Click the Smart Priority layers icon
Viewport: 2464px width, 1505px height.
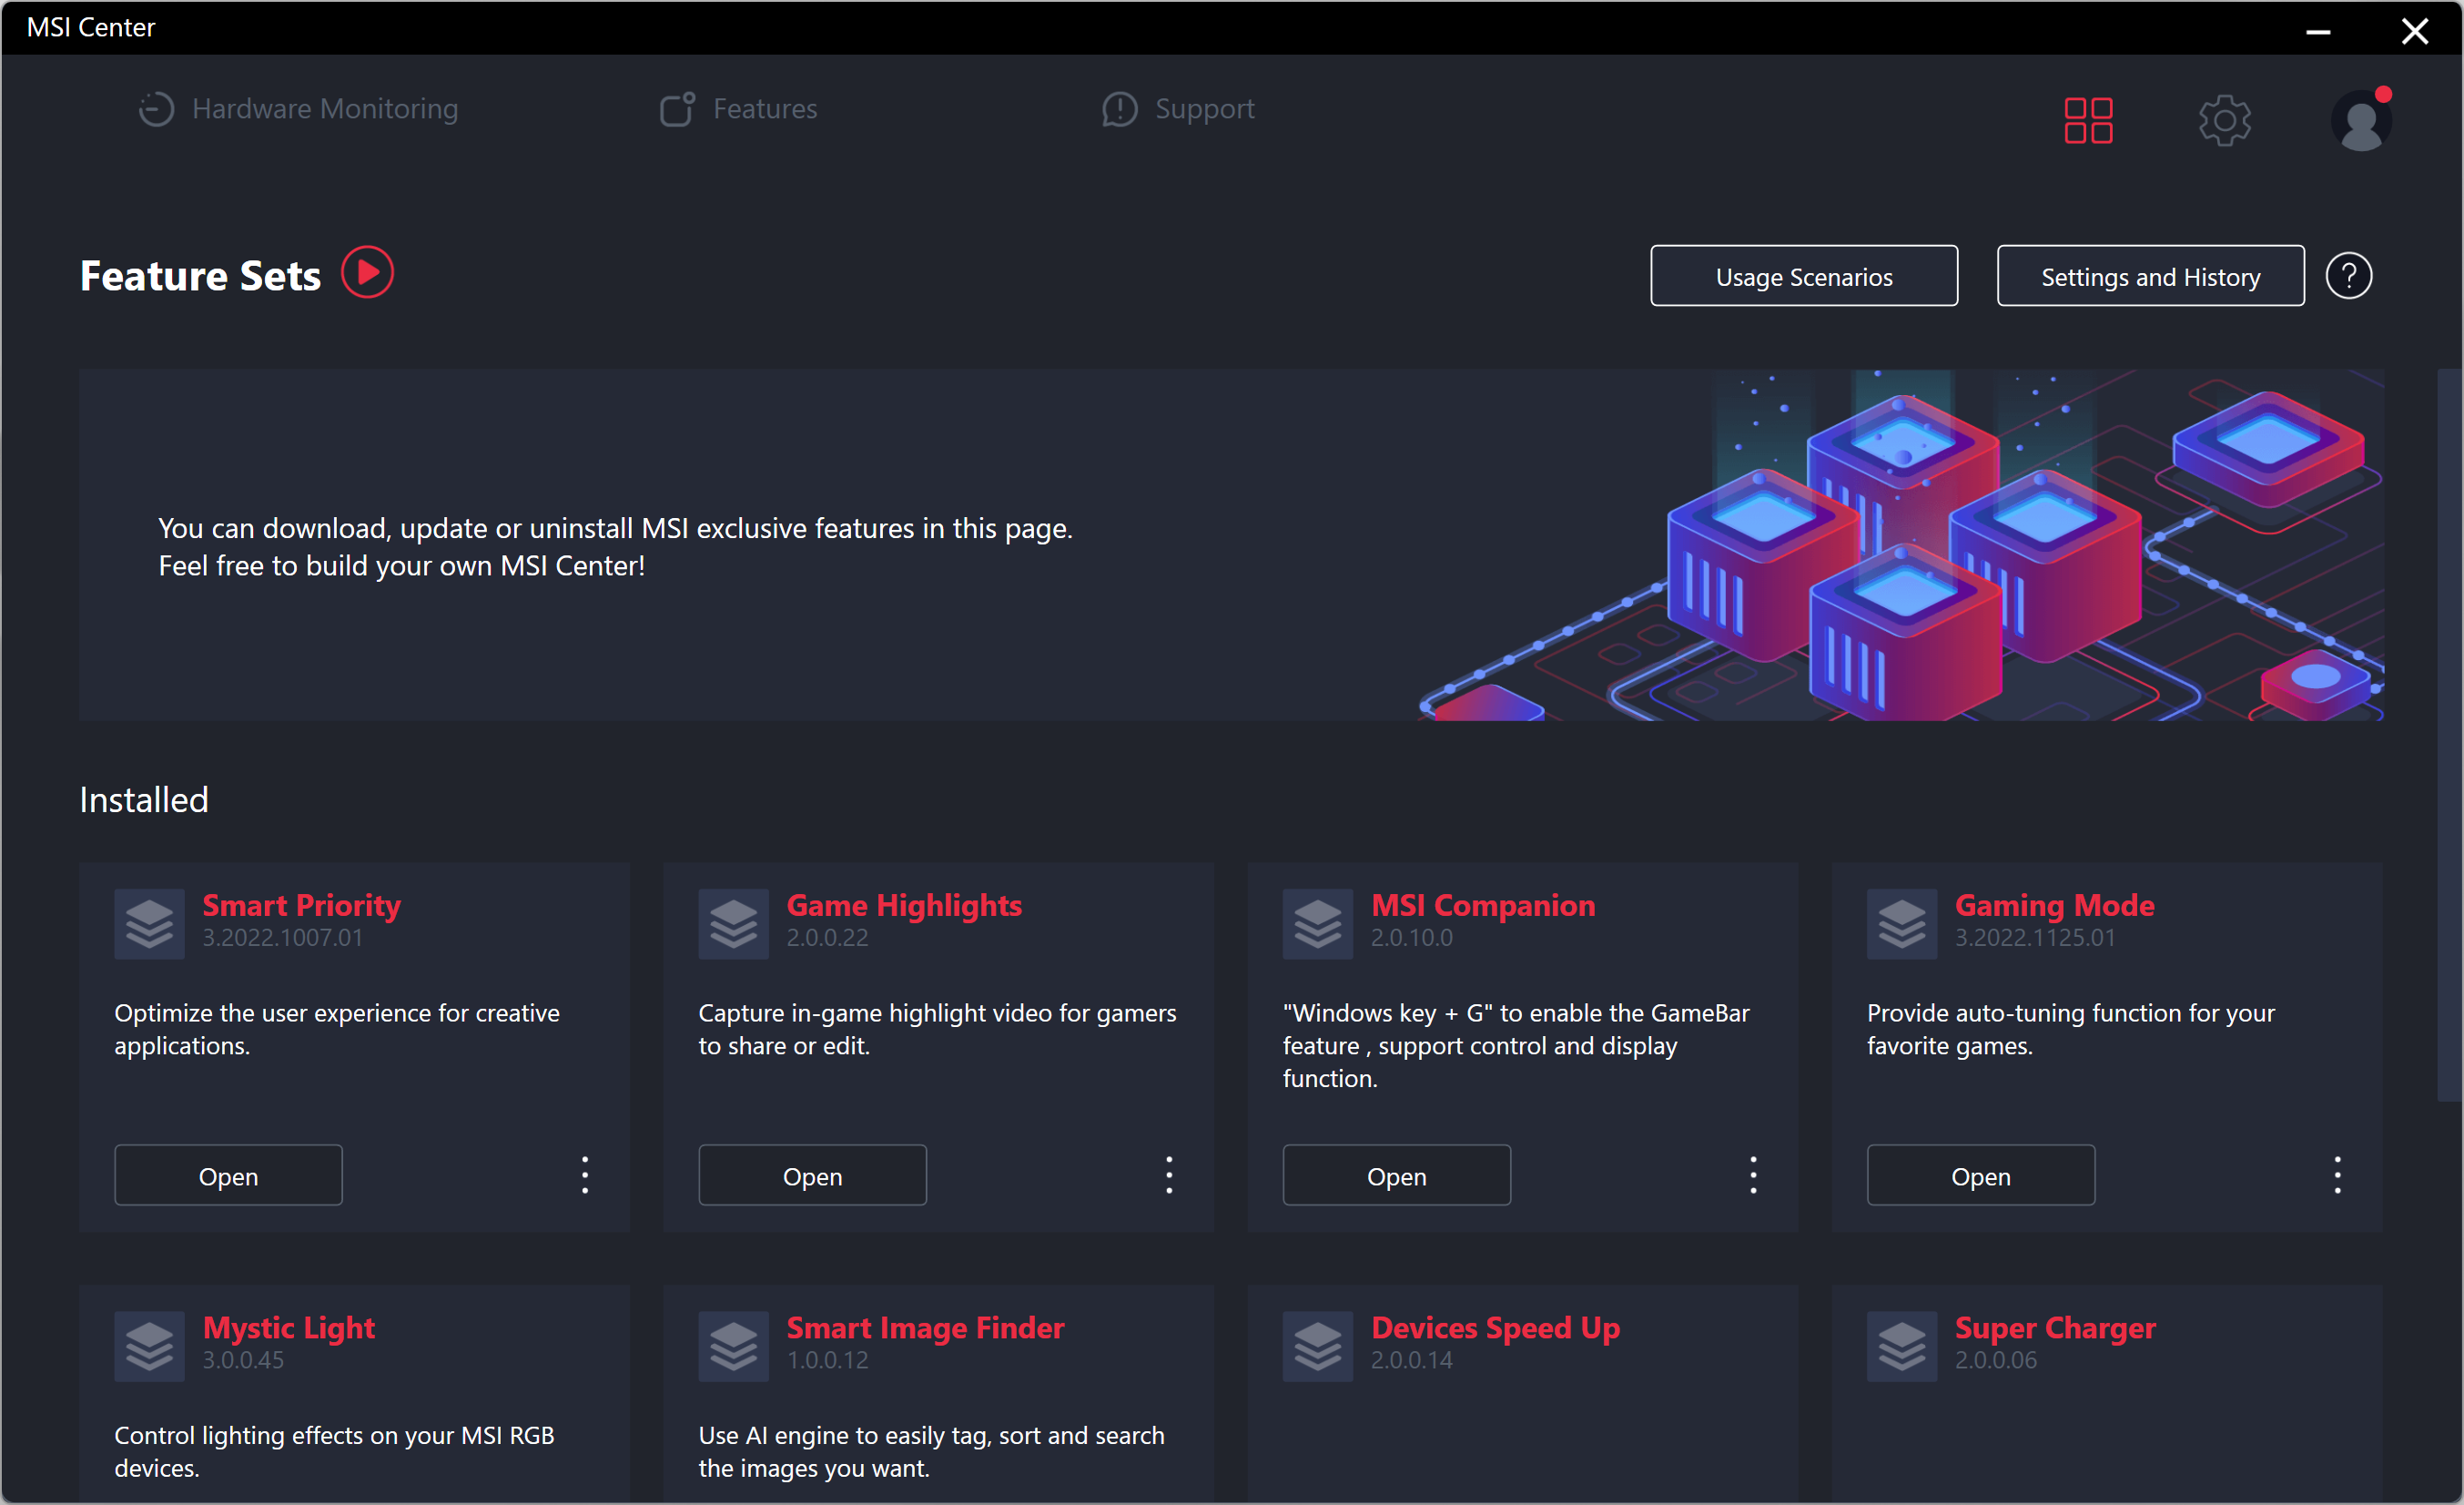(149, 923)
